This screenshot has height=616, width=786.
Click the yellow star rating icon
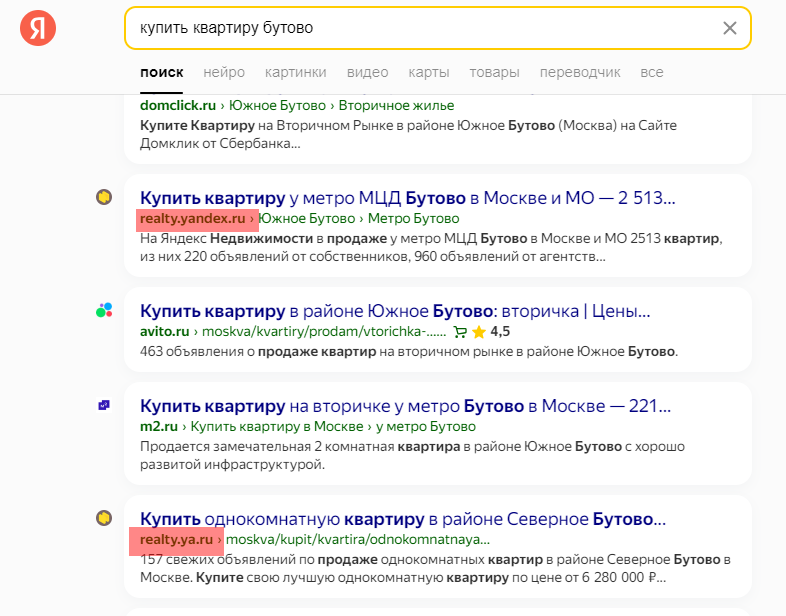479,332
